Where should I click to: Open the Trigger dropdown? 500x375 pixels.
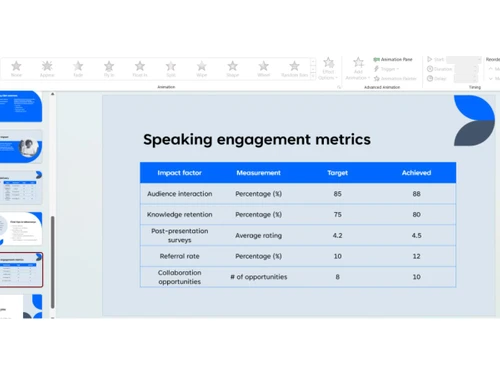[386, 69]
